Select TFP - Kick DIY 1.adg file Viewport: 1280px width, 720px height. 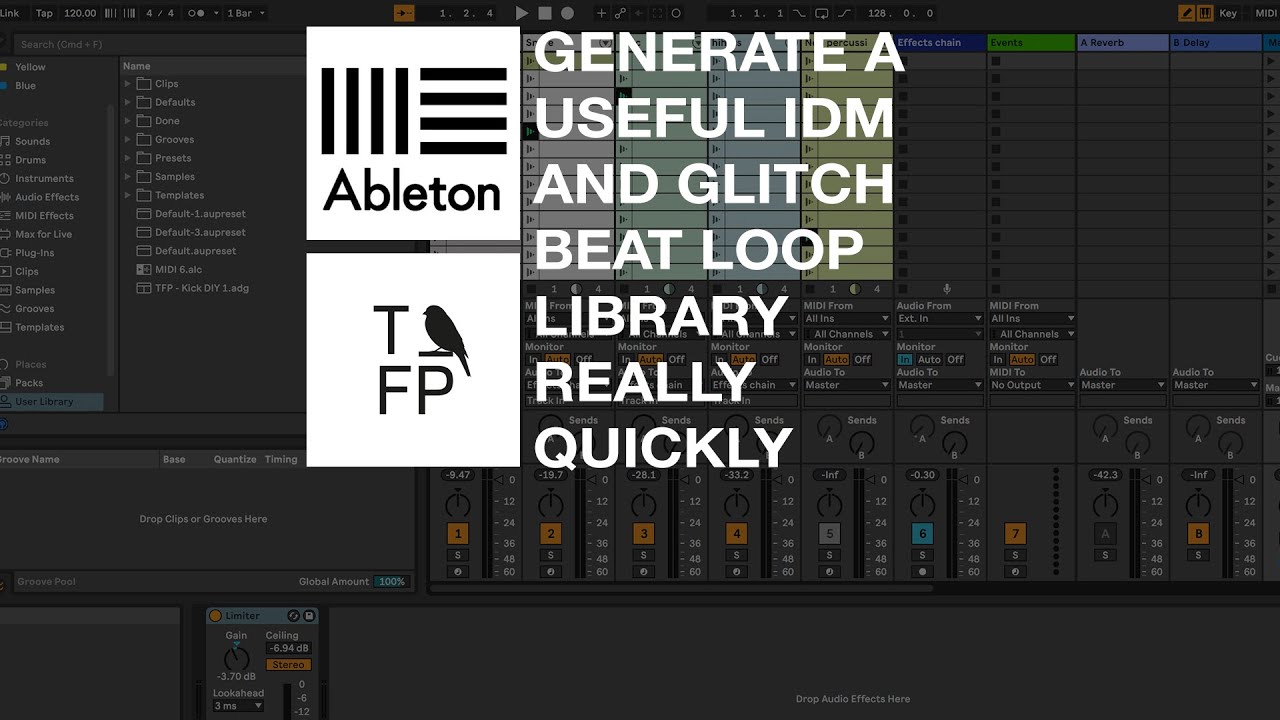(201, 288)
